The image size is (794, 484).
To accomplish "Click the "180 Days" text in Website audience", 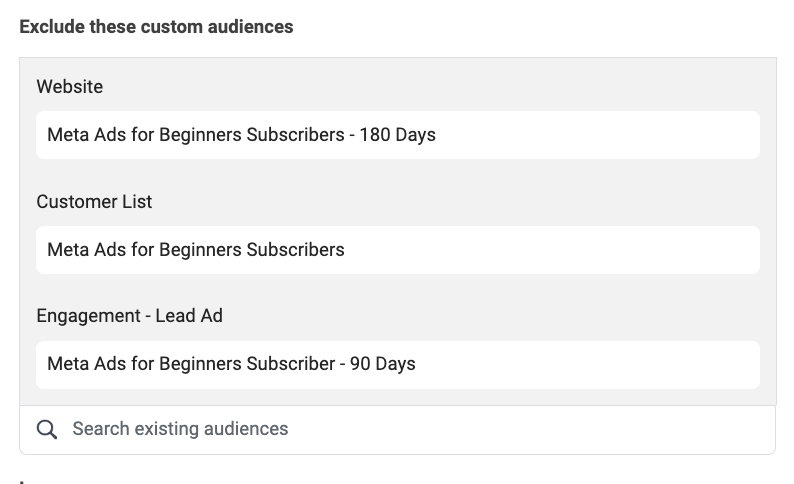I will pyautogui.click(x=398, y=135).
